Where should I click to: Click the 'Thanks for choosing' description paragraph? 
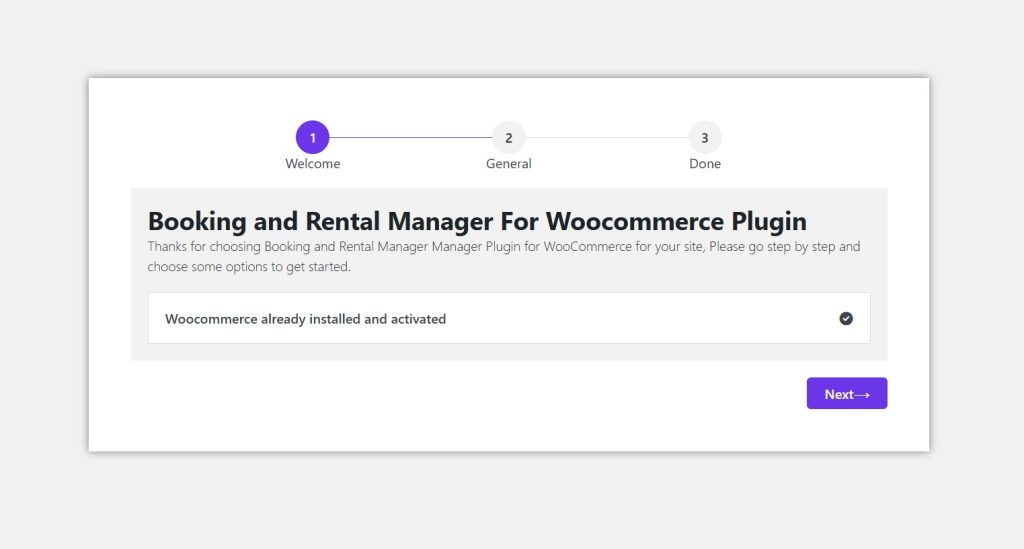(x=503, y=246)
